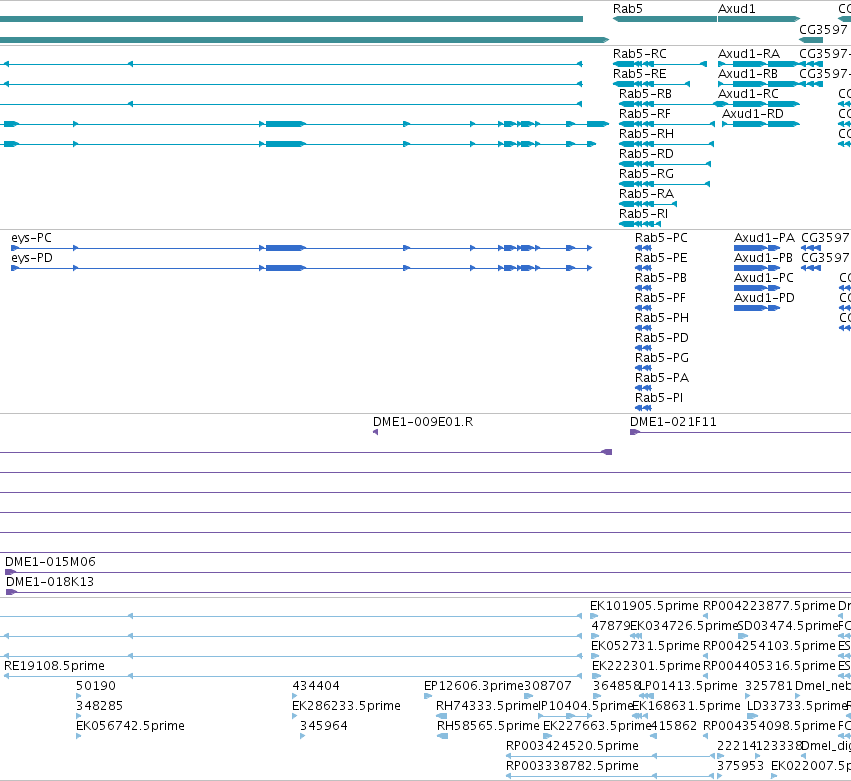Open the RP003338782.5prime EST label
Viewport: 851px width, 781px height.
572,766
